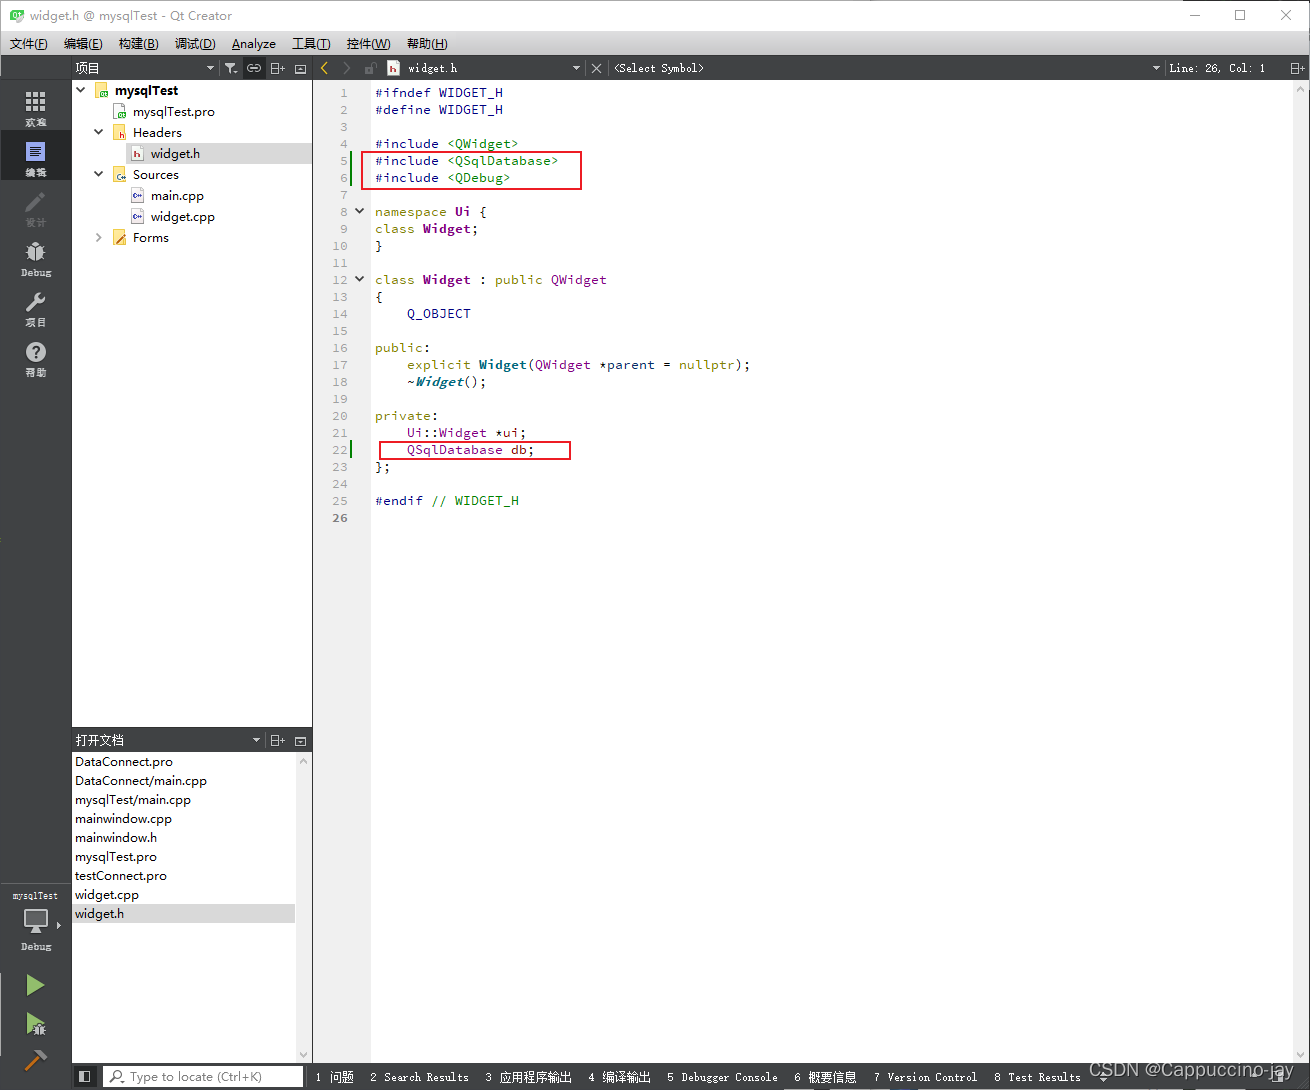Open the 4 编译输出 pane

(620, 1077)
